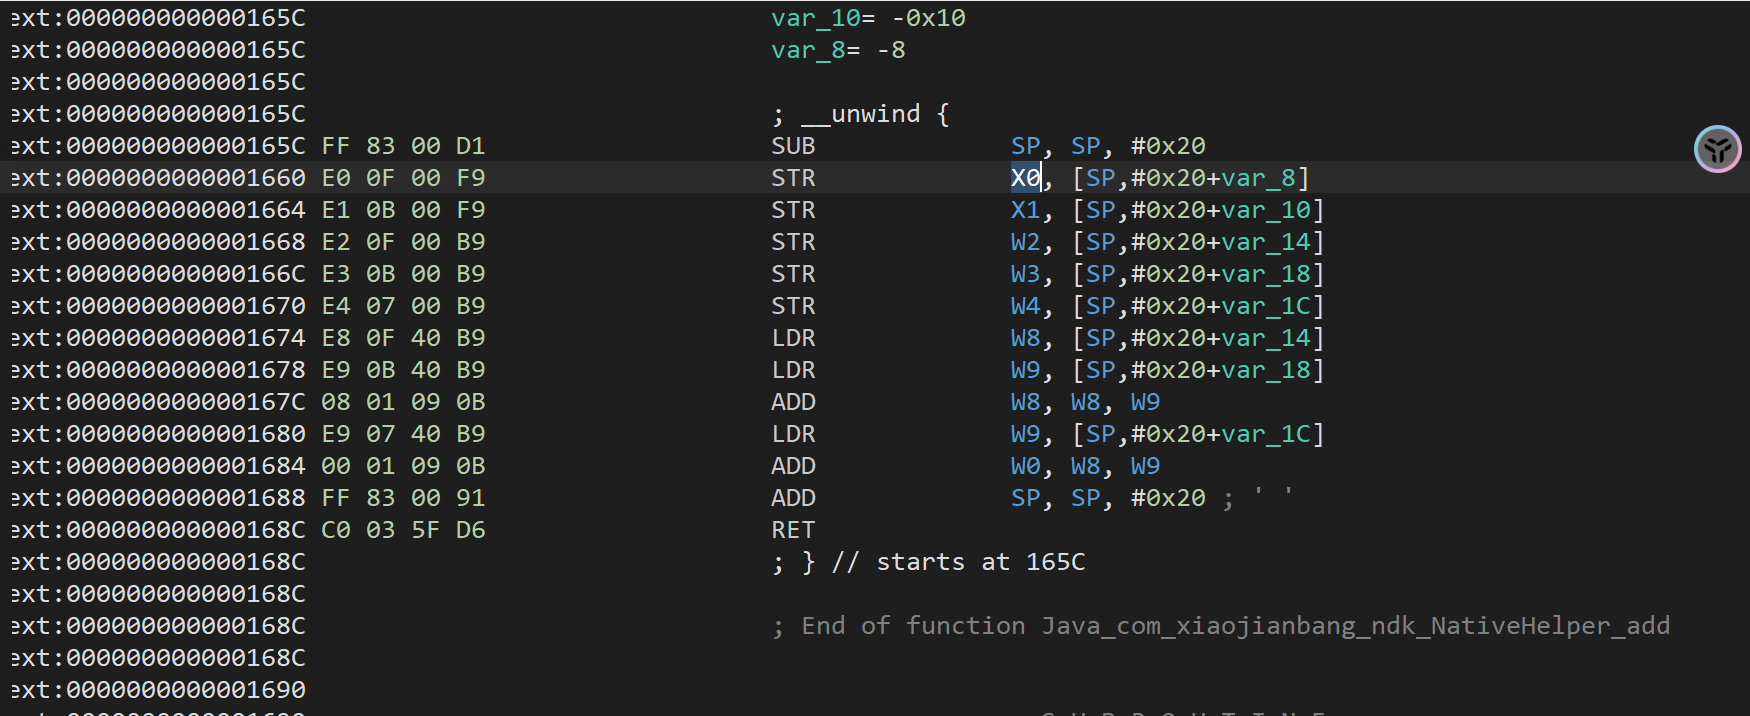
Task: Click the RET instruction mnemonic
Action: (793, 530)
